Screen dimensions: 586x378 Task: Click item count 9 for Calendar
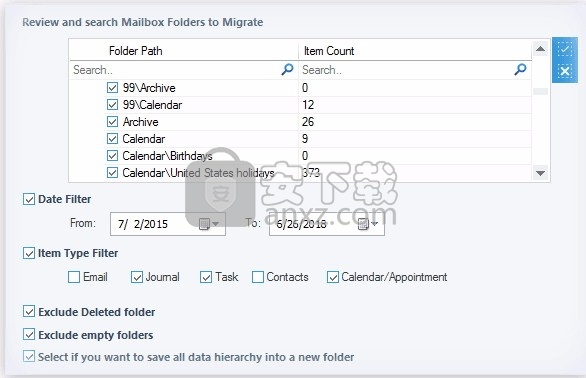[x=305, y=139]
